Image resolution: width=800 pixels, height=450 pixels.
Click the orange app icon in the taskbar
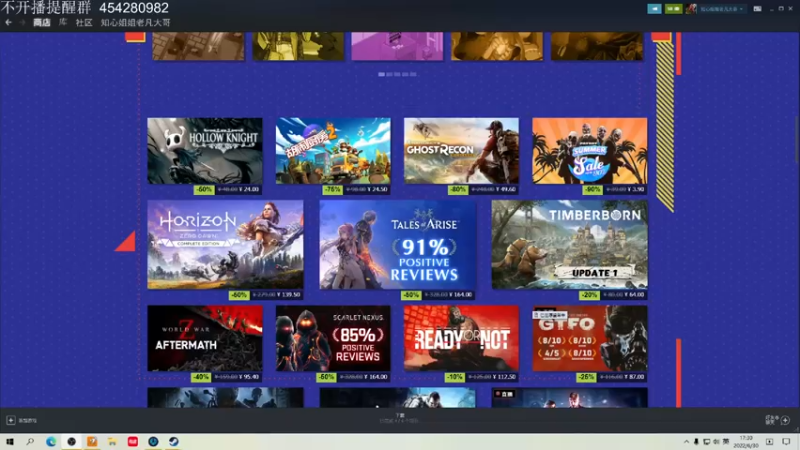tap(92, 442)
